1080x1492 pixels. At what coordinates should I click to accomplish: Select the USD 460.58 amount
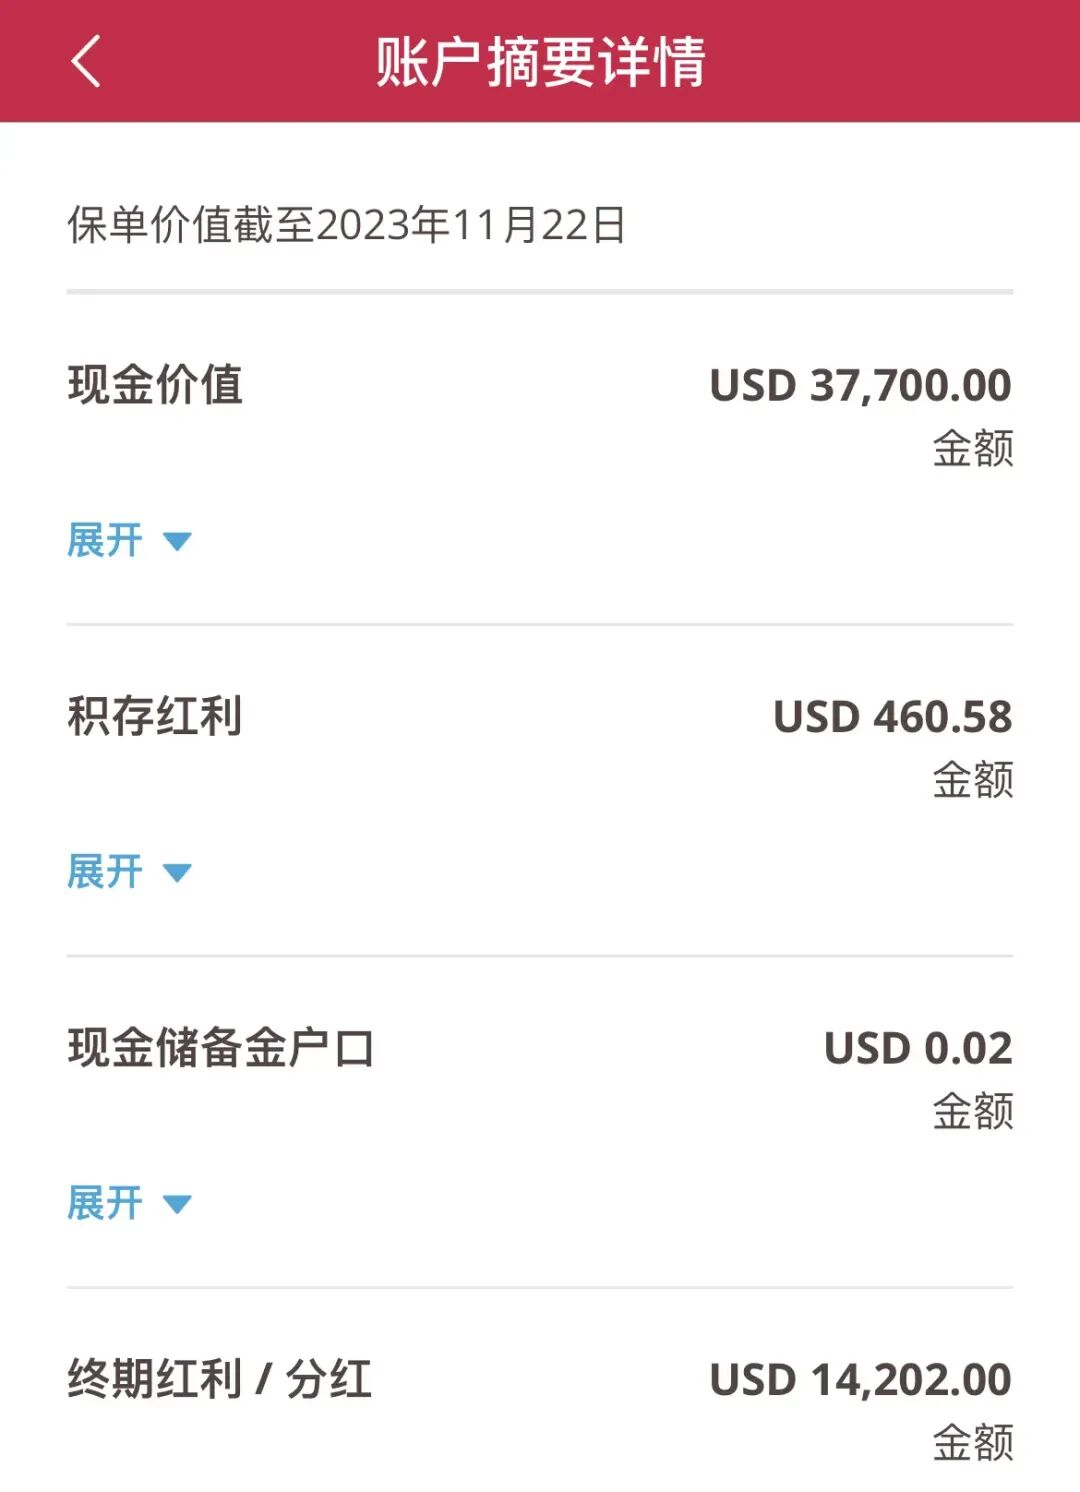892,717
